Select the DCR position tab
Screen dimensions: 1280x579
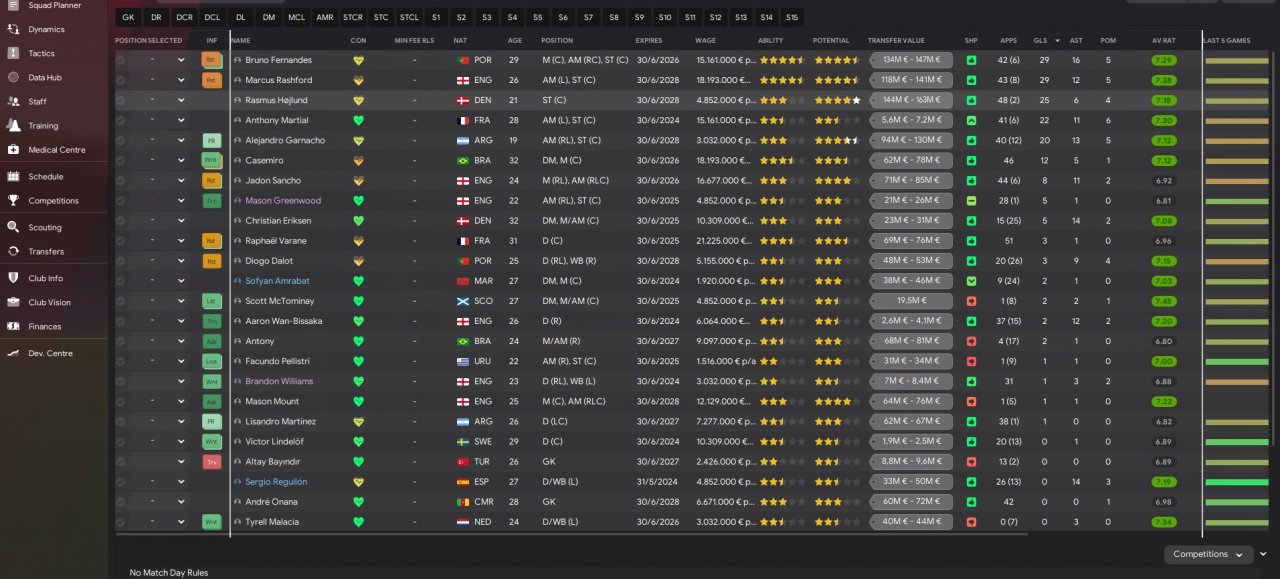(184, 17)
